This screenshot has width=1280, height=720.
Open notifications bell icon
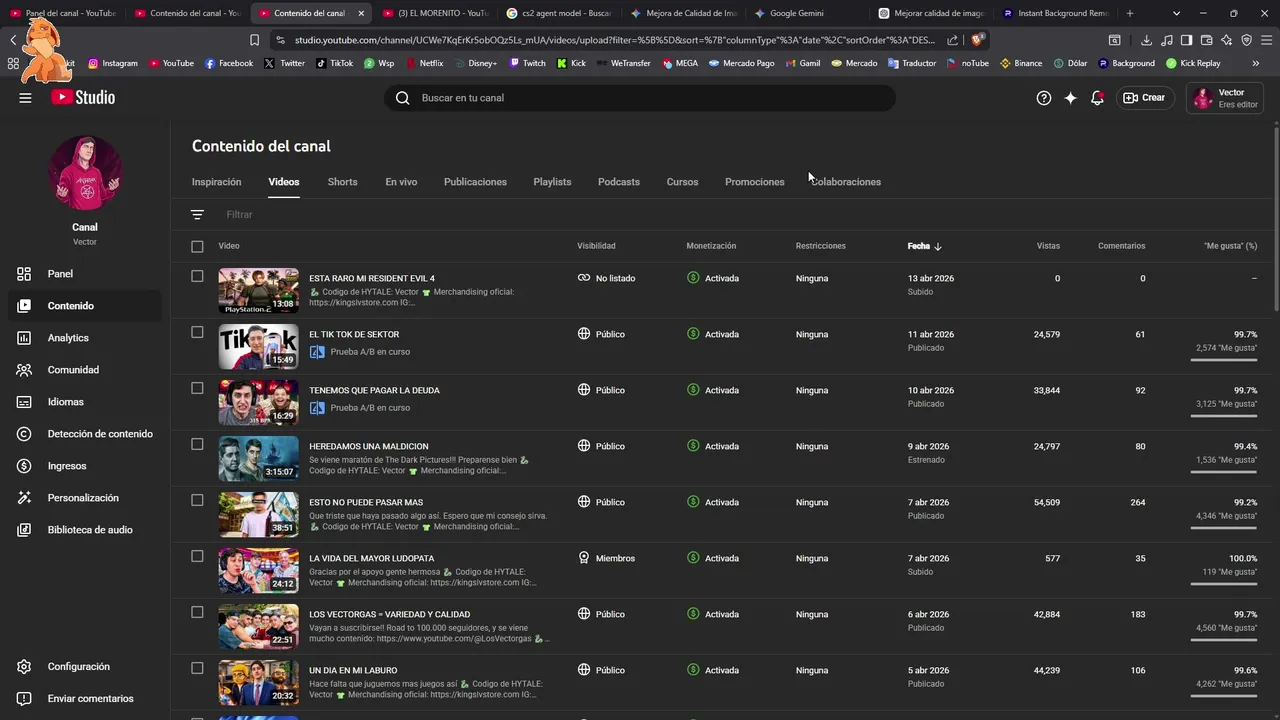[1097, 98]
